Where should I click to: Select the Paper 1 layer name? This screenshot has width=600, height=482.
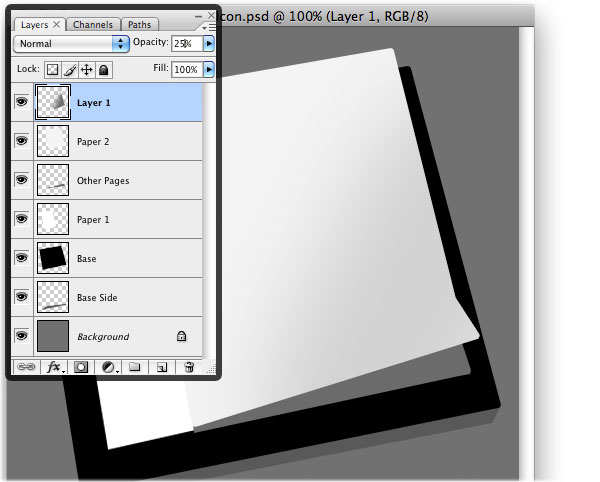click(93, 220)
